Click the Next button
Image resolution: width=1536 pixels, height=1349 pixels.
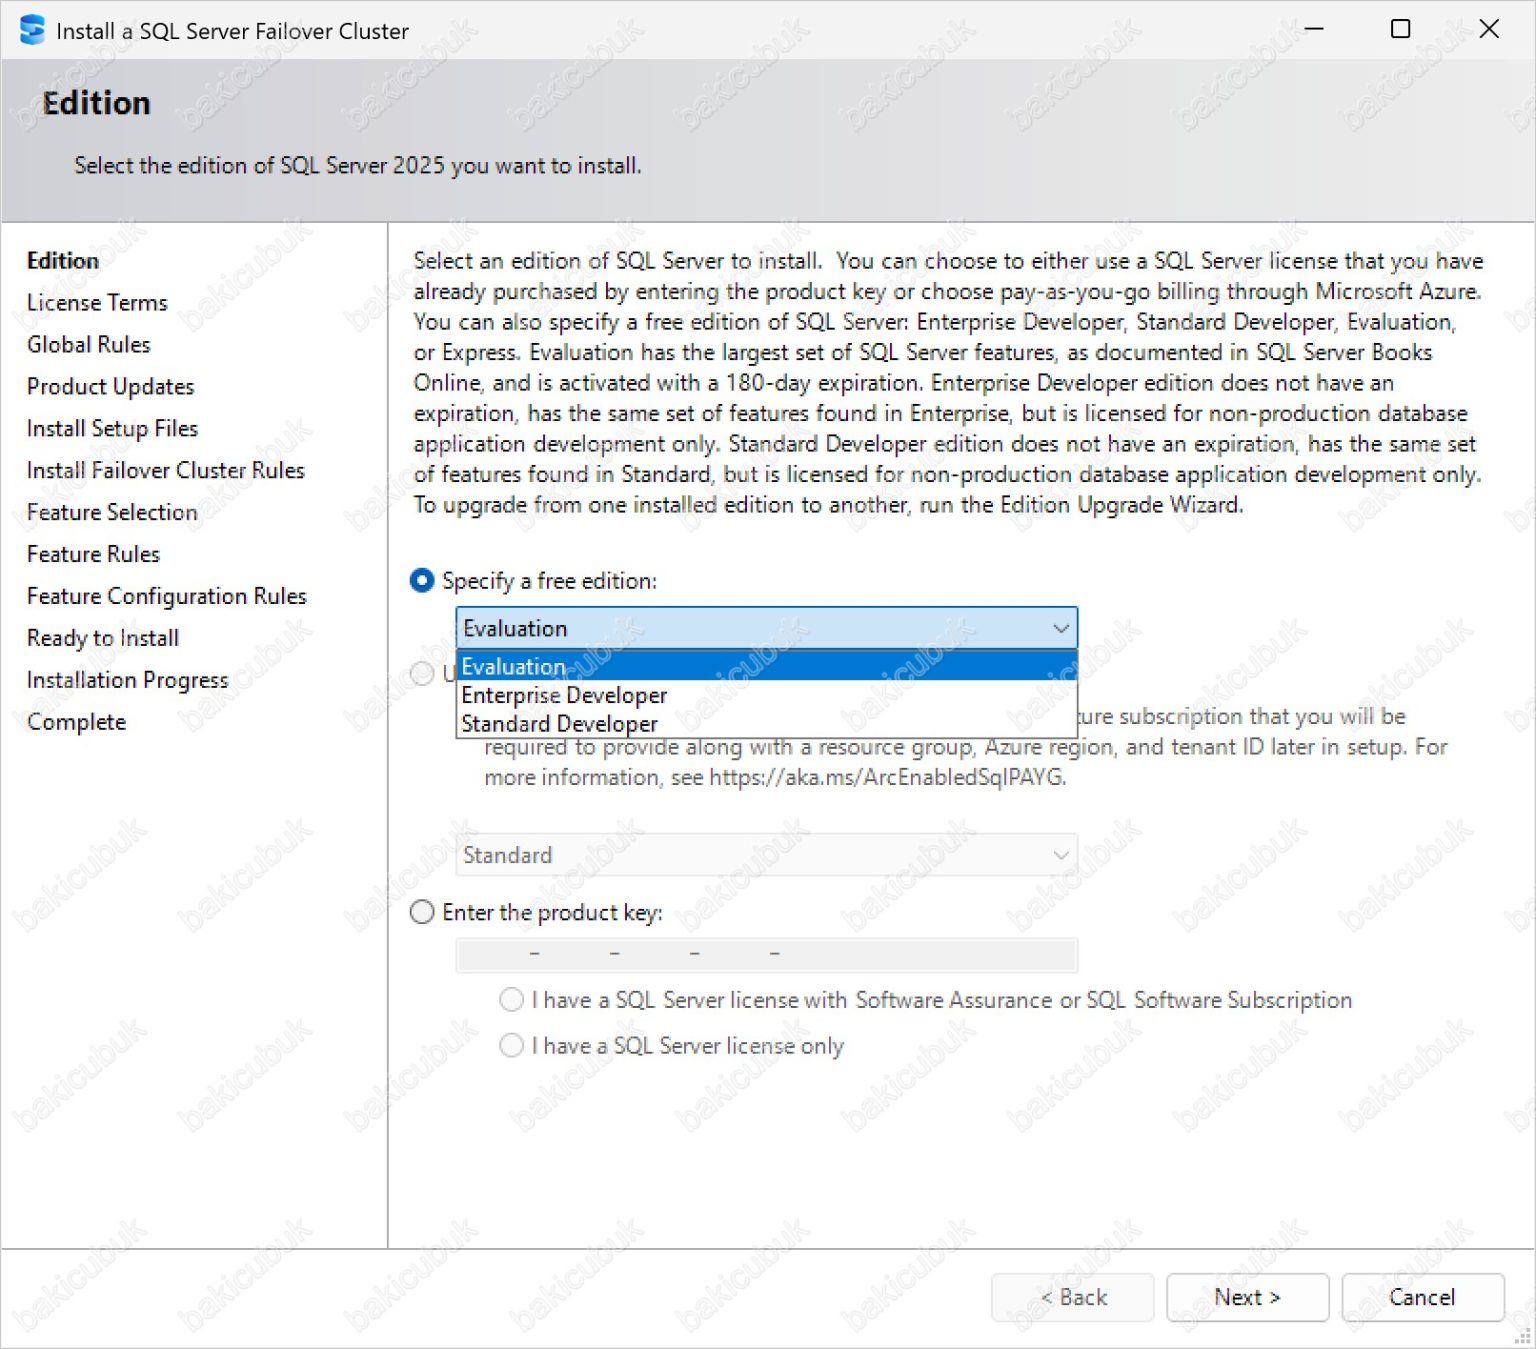tap(1247, 1297)
